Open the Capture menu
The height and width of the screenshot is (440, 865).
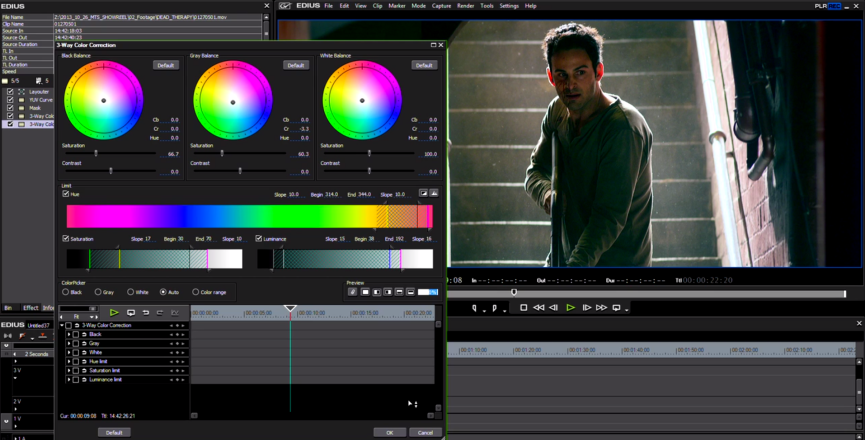(x=441, y=6)
